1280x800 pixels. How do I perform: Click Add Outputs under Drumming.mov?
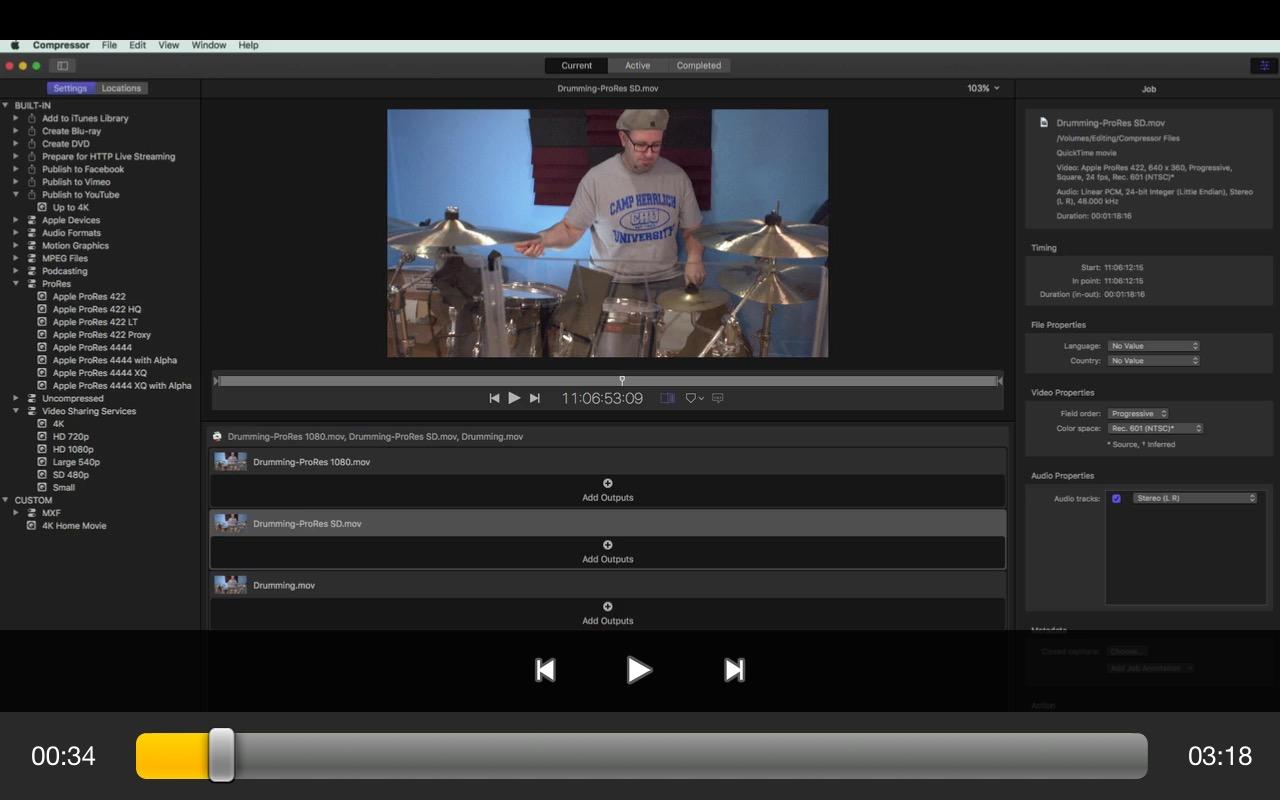(608, 621)
